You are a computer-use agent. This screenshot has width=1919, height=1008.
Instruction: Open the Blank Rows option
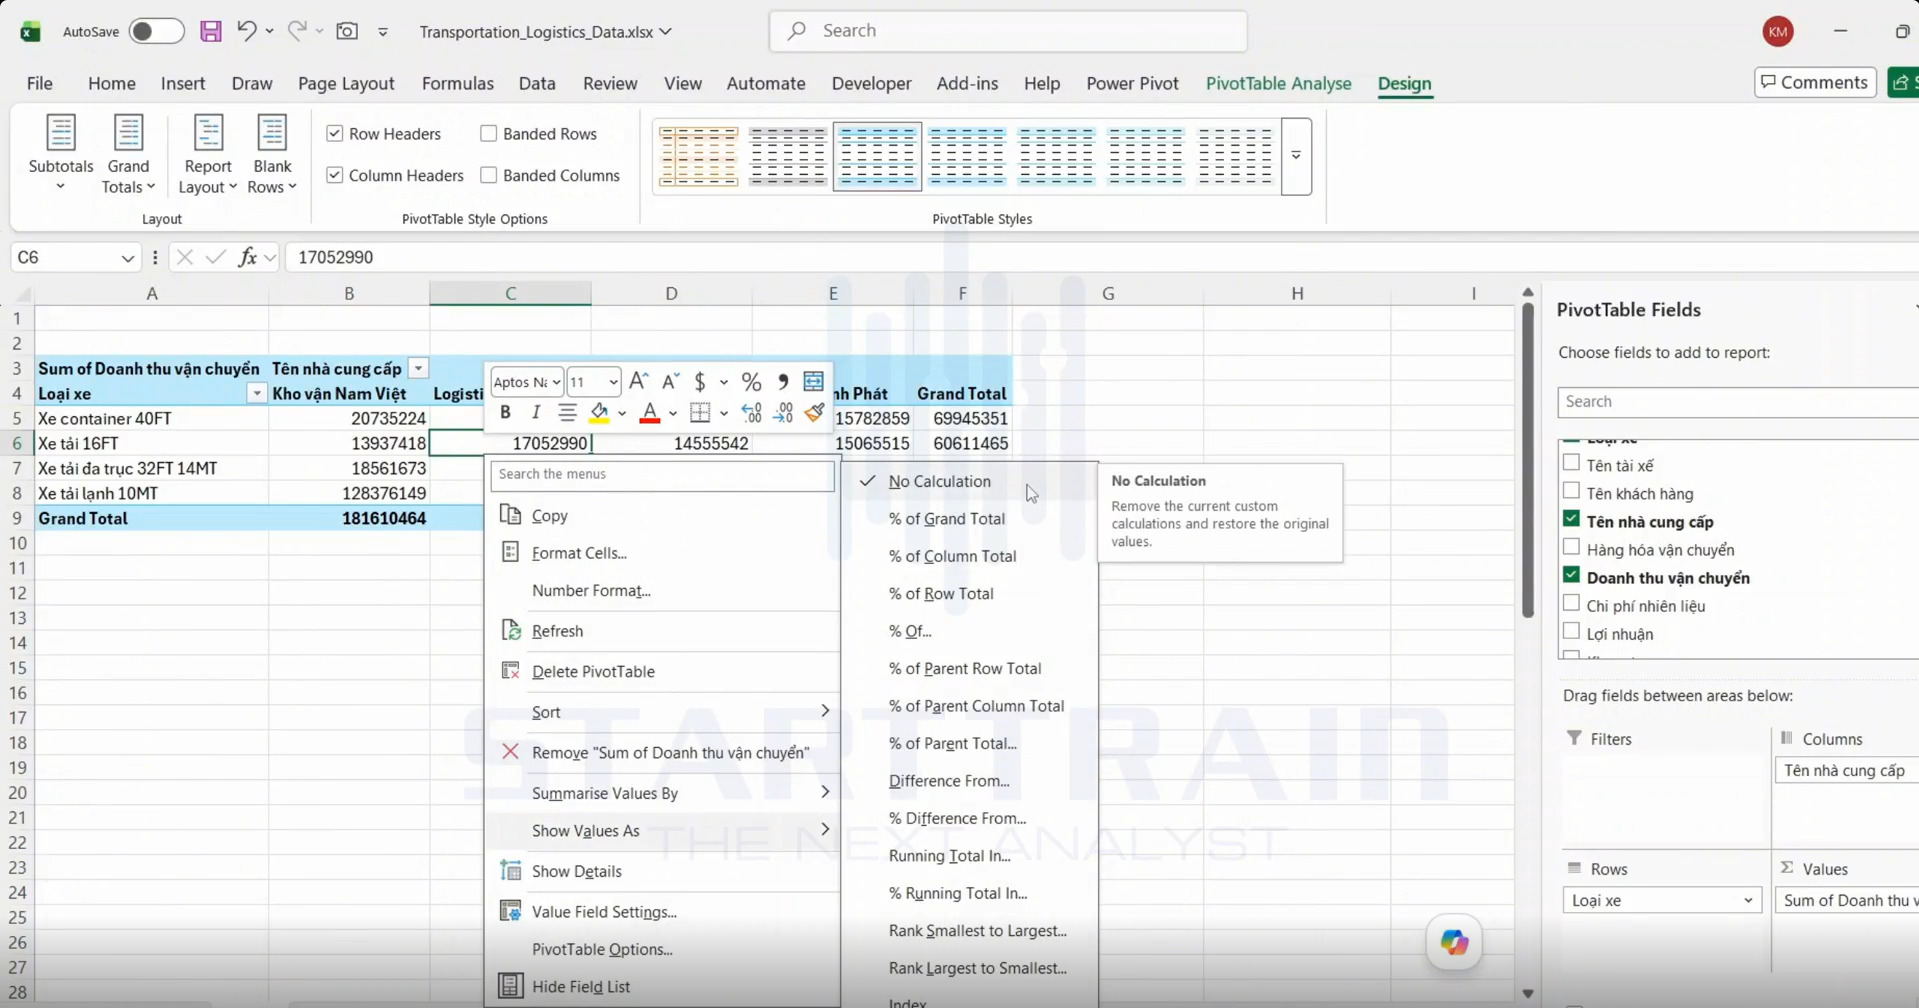272,154
